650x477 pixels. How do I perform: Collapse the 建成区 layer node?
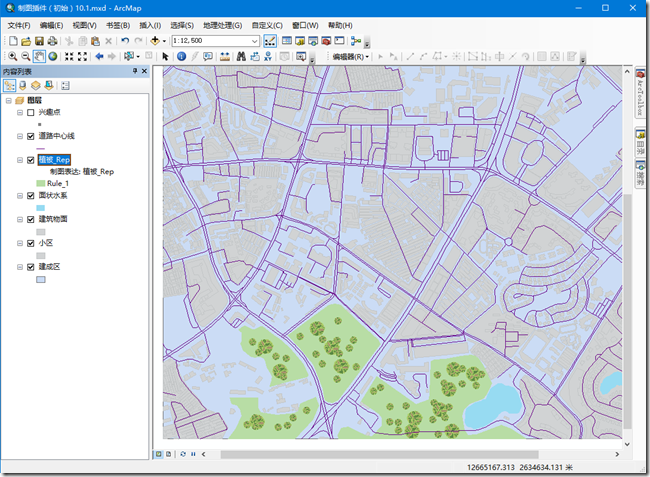click(x=19, y=267)
